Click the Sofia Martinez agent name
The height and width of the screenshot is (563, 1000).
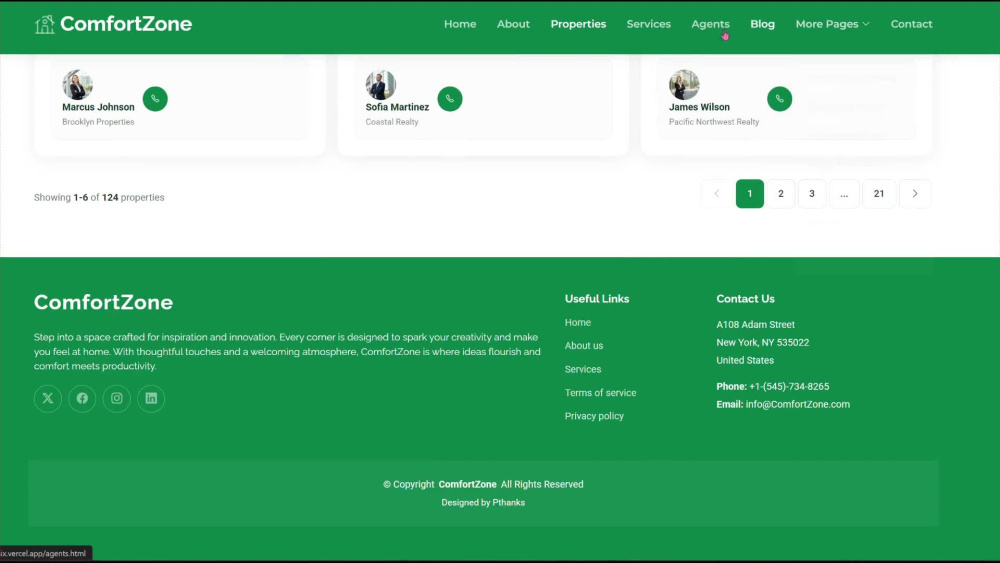point(397,107)
